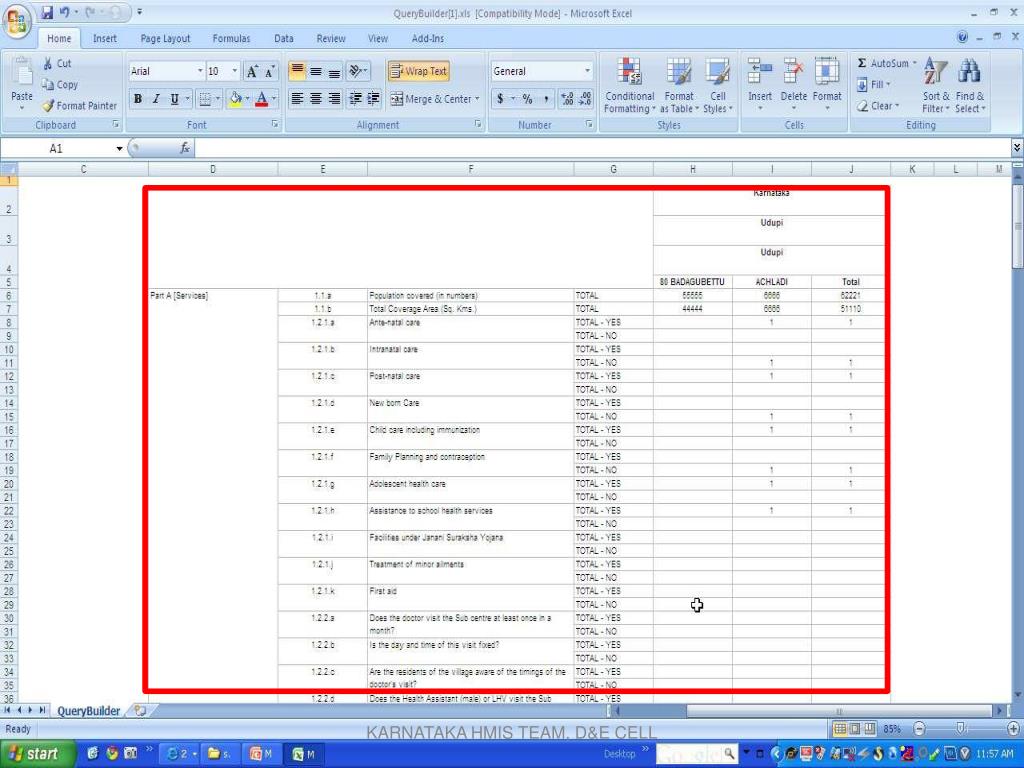
Task: Expand the General number format dropdown
Action: pyautogui.click(x=587, y=72)
